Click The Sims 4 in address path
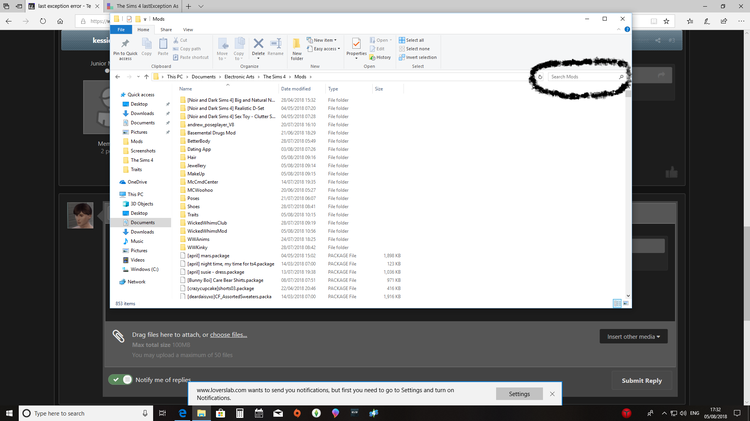 pos(274,77)
